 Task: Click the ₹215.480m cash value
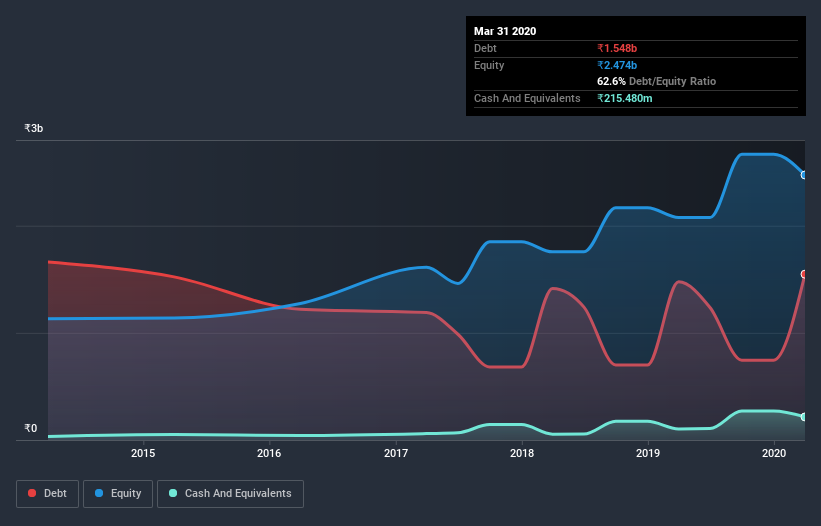(x=625, y=98)
